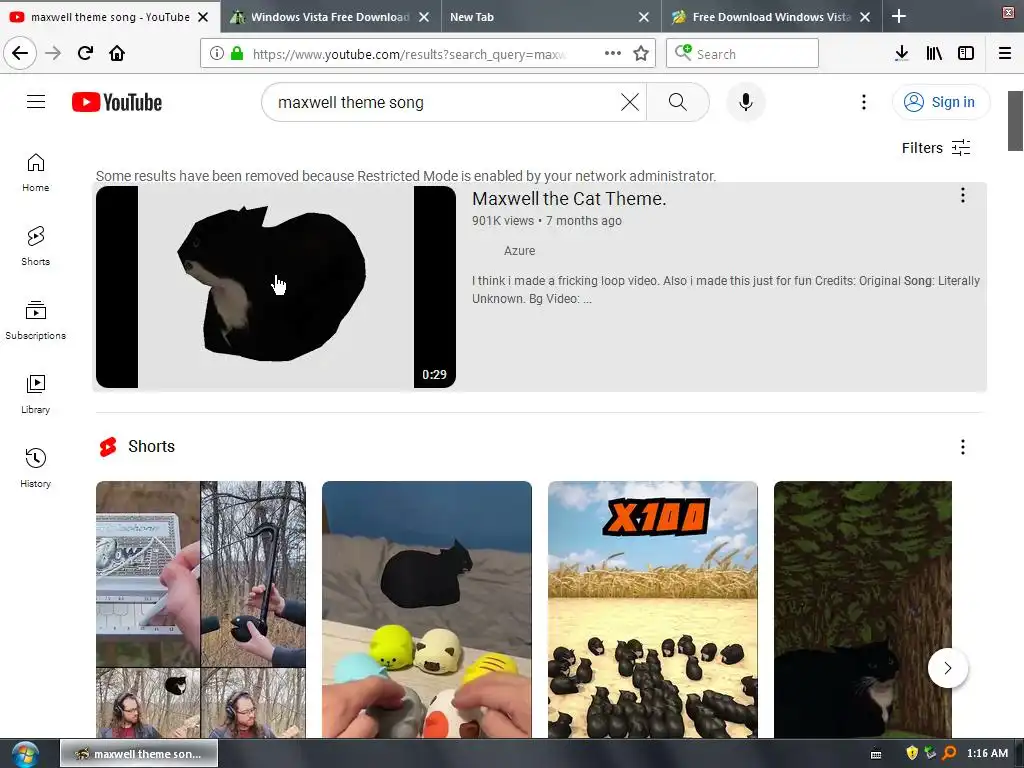The image size is (1024, 768).
Task: Open the Maxwell the Cat Theme title link
Action: [x=569, y=199]
